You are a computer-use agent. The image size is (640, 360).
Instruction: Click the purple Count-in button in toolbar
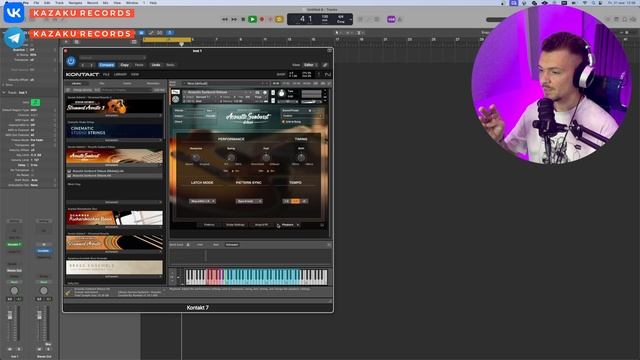(391, 19)
